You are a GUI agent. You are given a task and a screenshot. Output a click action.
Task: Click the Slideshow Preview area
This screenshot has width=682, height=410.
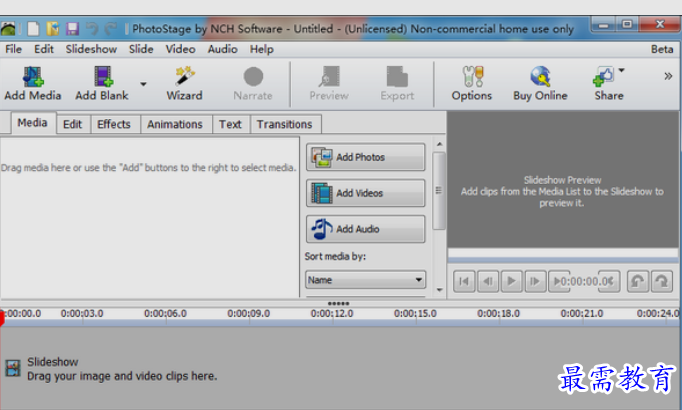point(563,180)
